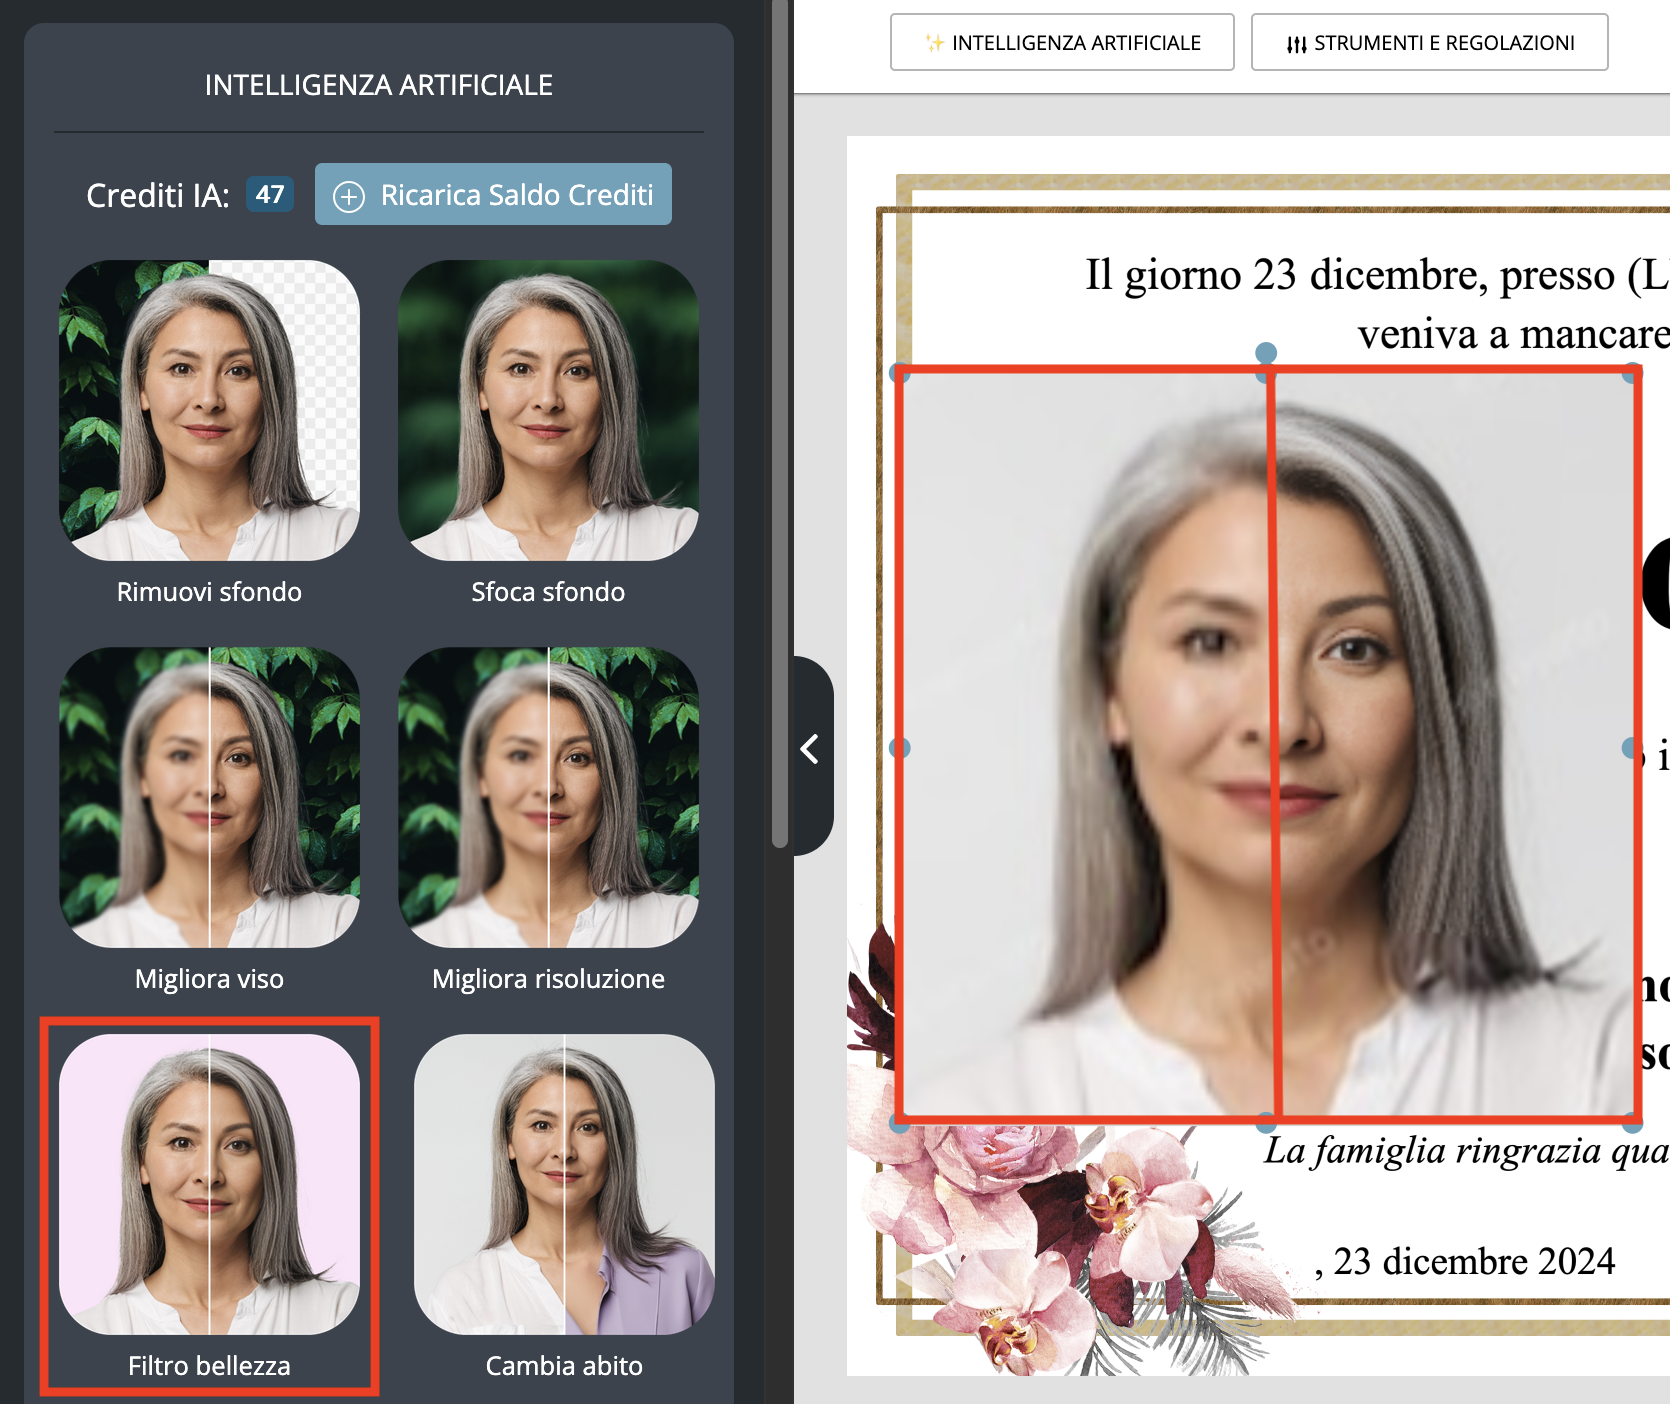Choose the Migliora viso enhancement

208,799
